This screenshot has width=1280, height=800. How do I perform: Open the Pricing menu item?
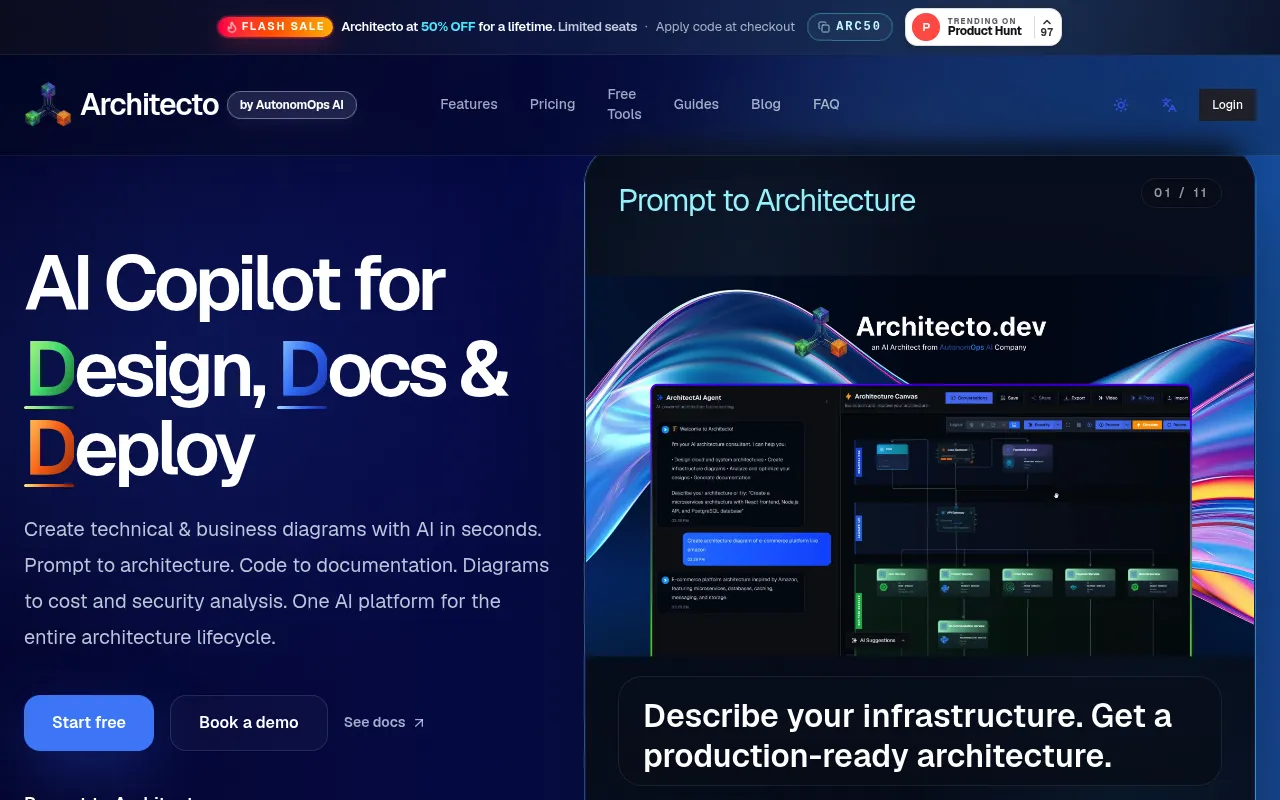(552, 104)
